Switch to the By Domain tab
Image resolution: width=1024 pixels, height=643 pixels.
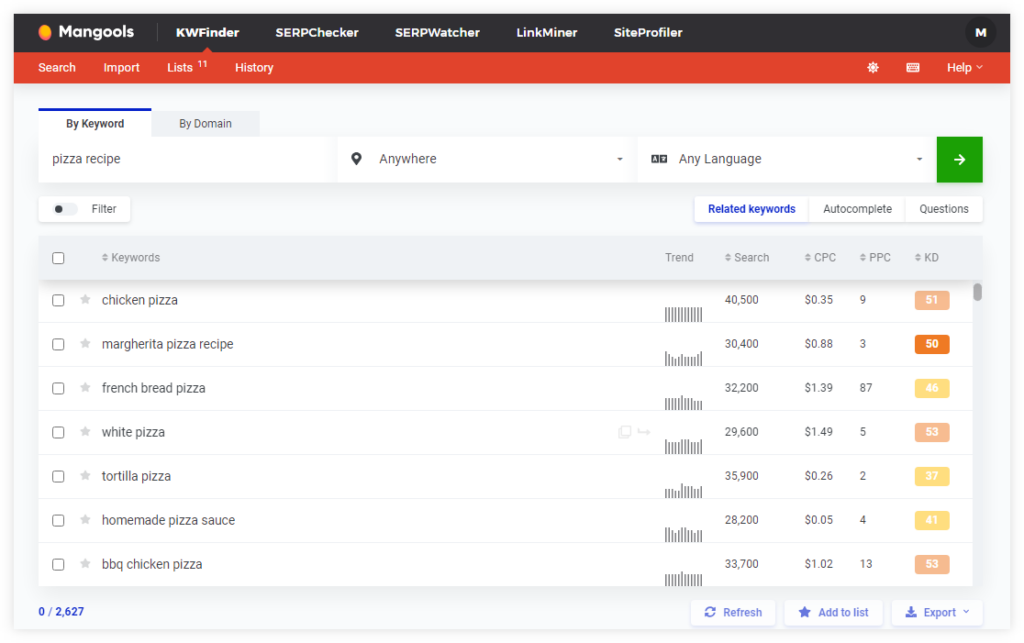click(x=205, y=123)
